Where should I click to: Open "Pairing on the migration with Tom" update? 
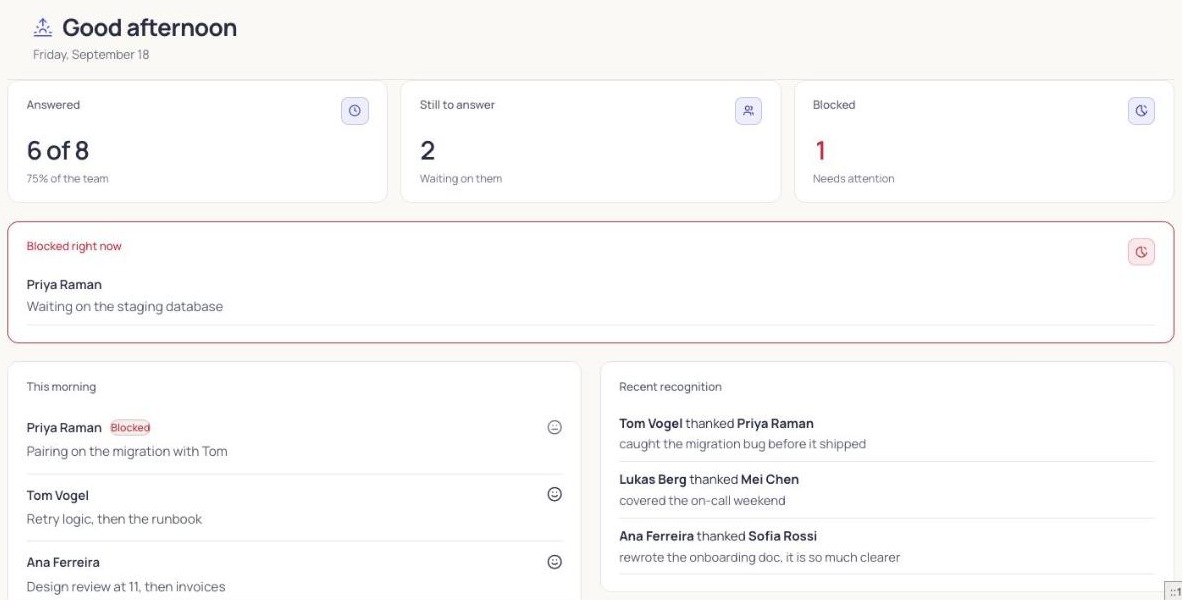click(127, 452)
